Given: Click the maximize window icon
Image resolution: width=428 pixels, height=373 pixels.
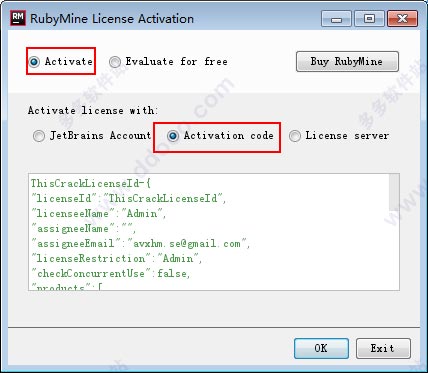Looking at the screenshot, I should click(x=369, y=19).
